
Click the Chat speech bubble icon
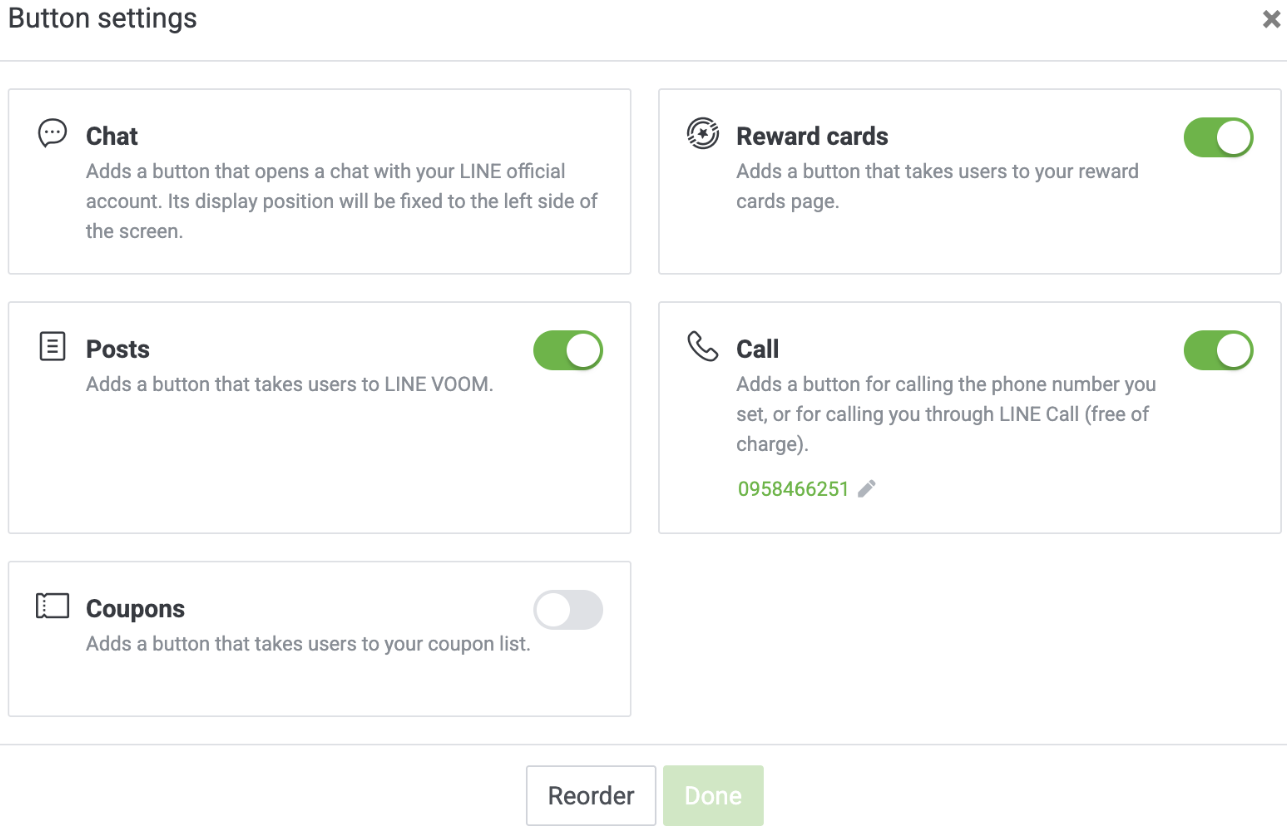pos(52,133)
